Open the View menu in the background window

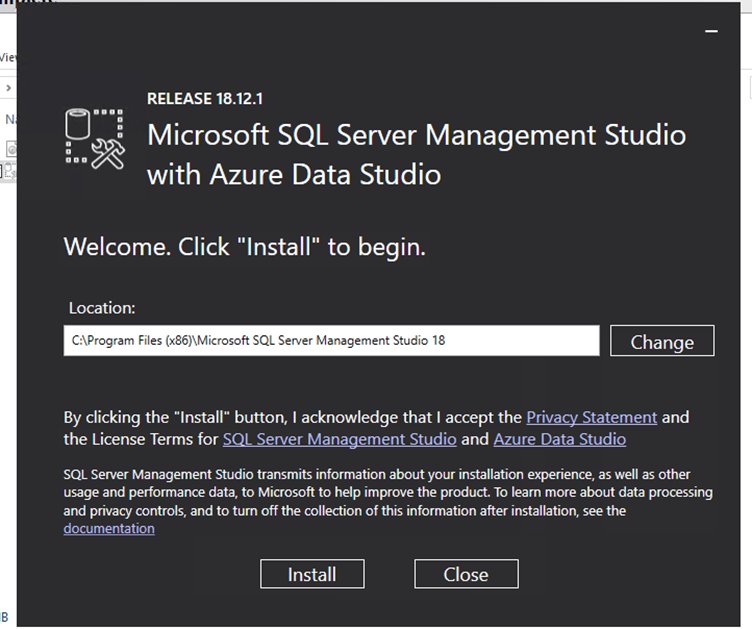click(x=7, y=57)
